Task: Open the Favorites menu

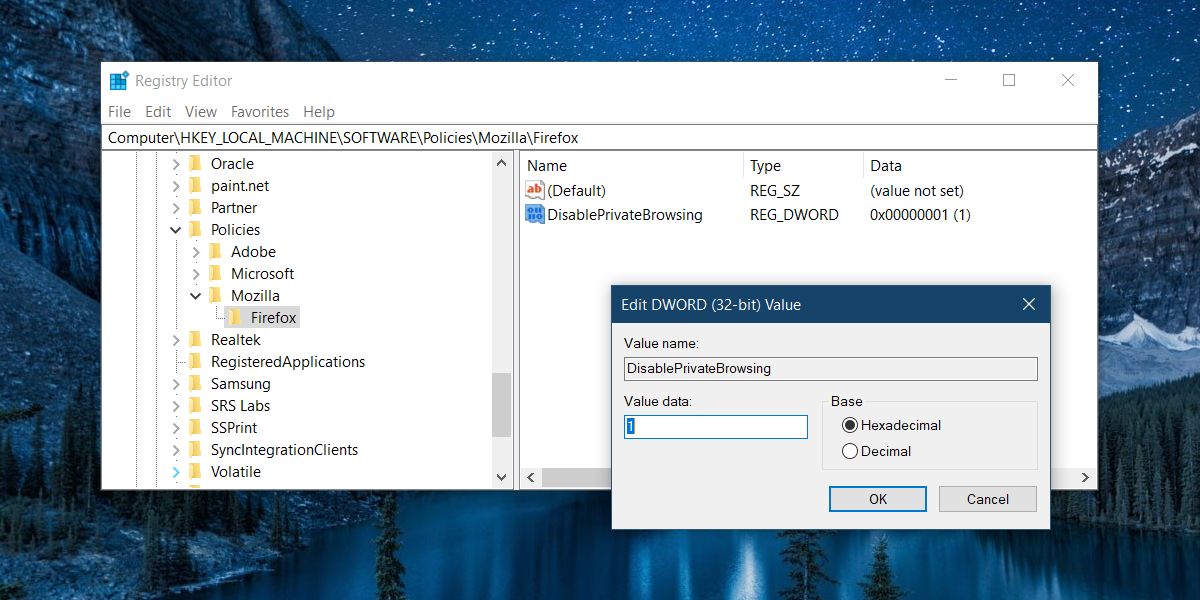Action: 260,112
